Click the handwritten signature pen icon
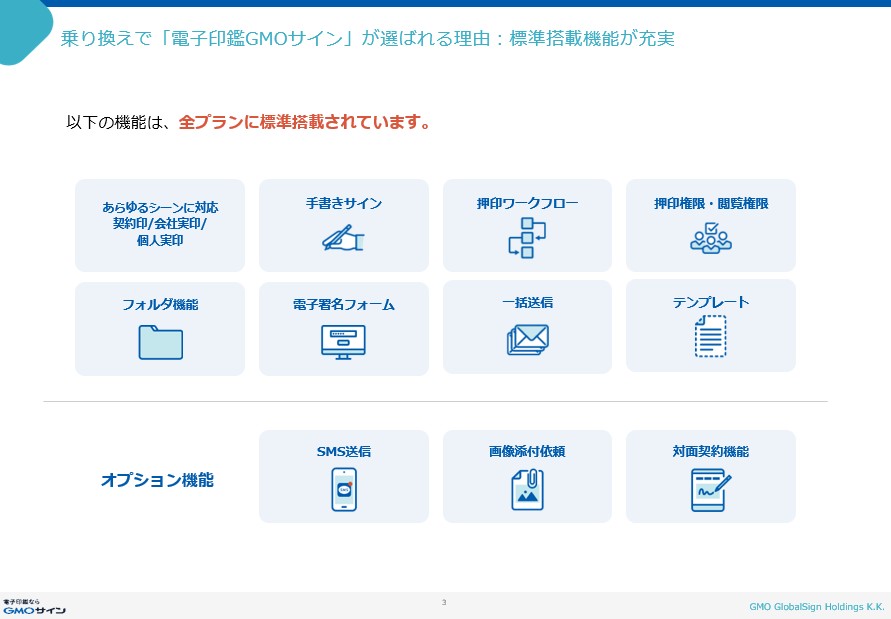891x619 pixels. 343,238
